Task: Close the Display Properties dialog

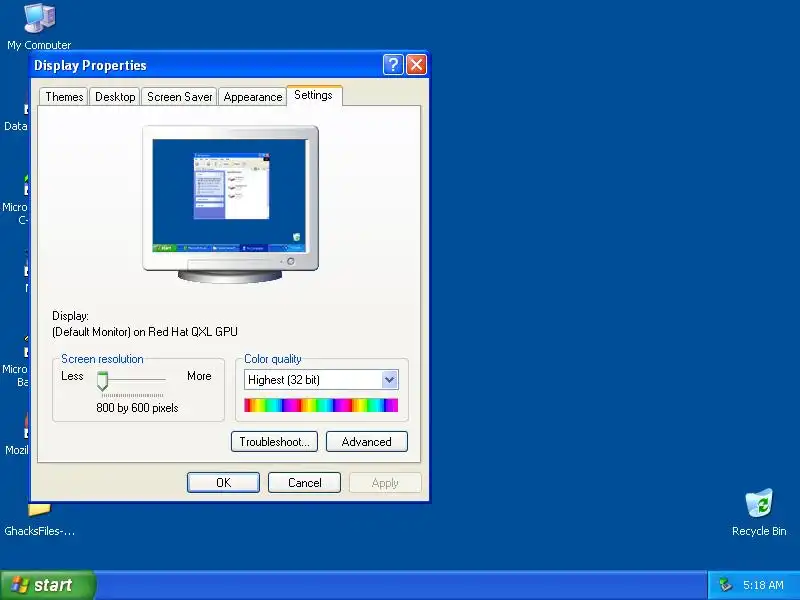Action: (x=416, y=65)
